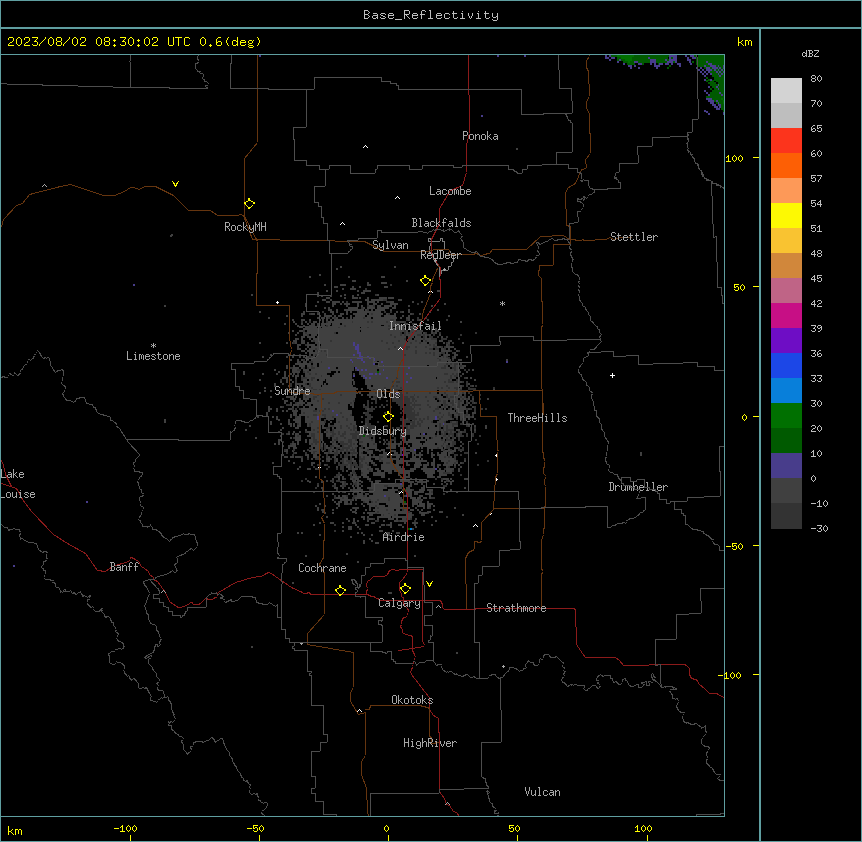Click the Olds city label
Screen dimensions: 862x842
pyautogui.click(x=388, y=394)
